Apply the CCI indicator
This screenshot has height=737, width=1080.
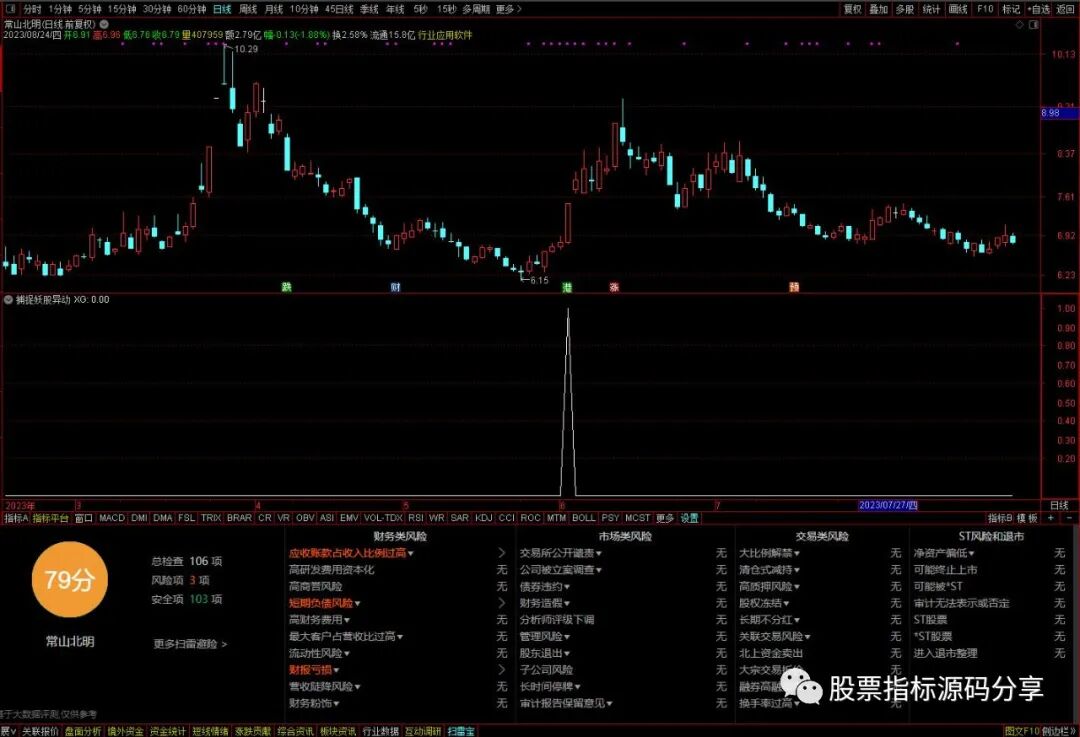507,518
